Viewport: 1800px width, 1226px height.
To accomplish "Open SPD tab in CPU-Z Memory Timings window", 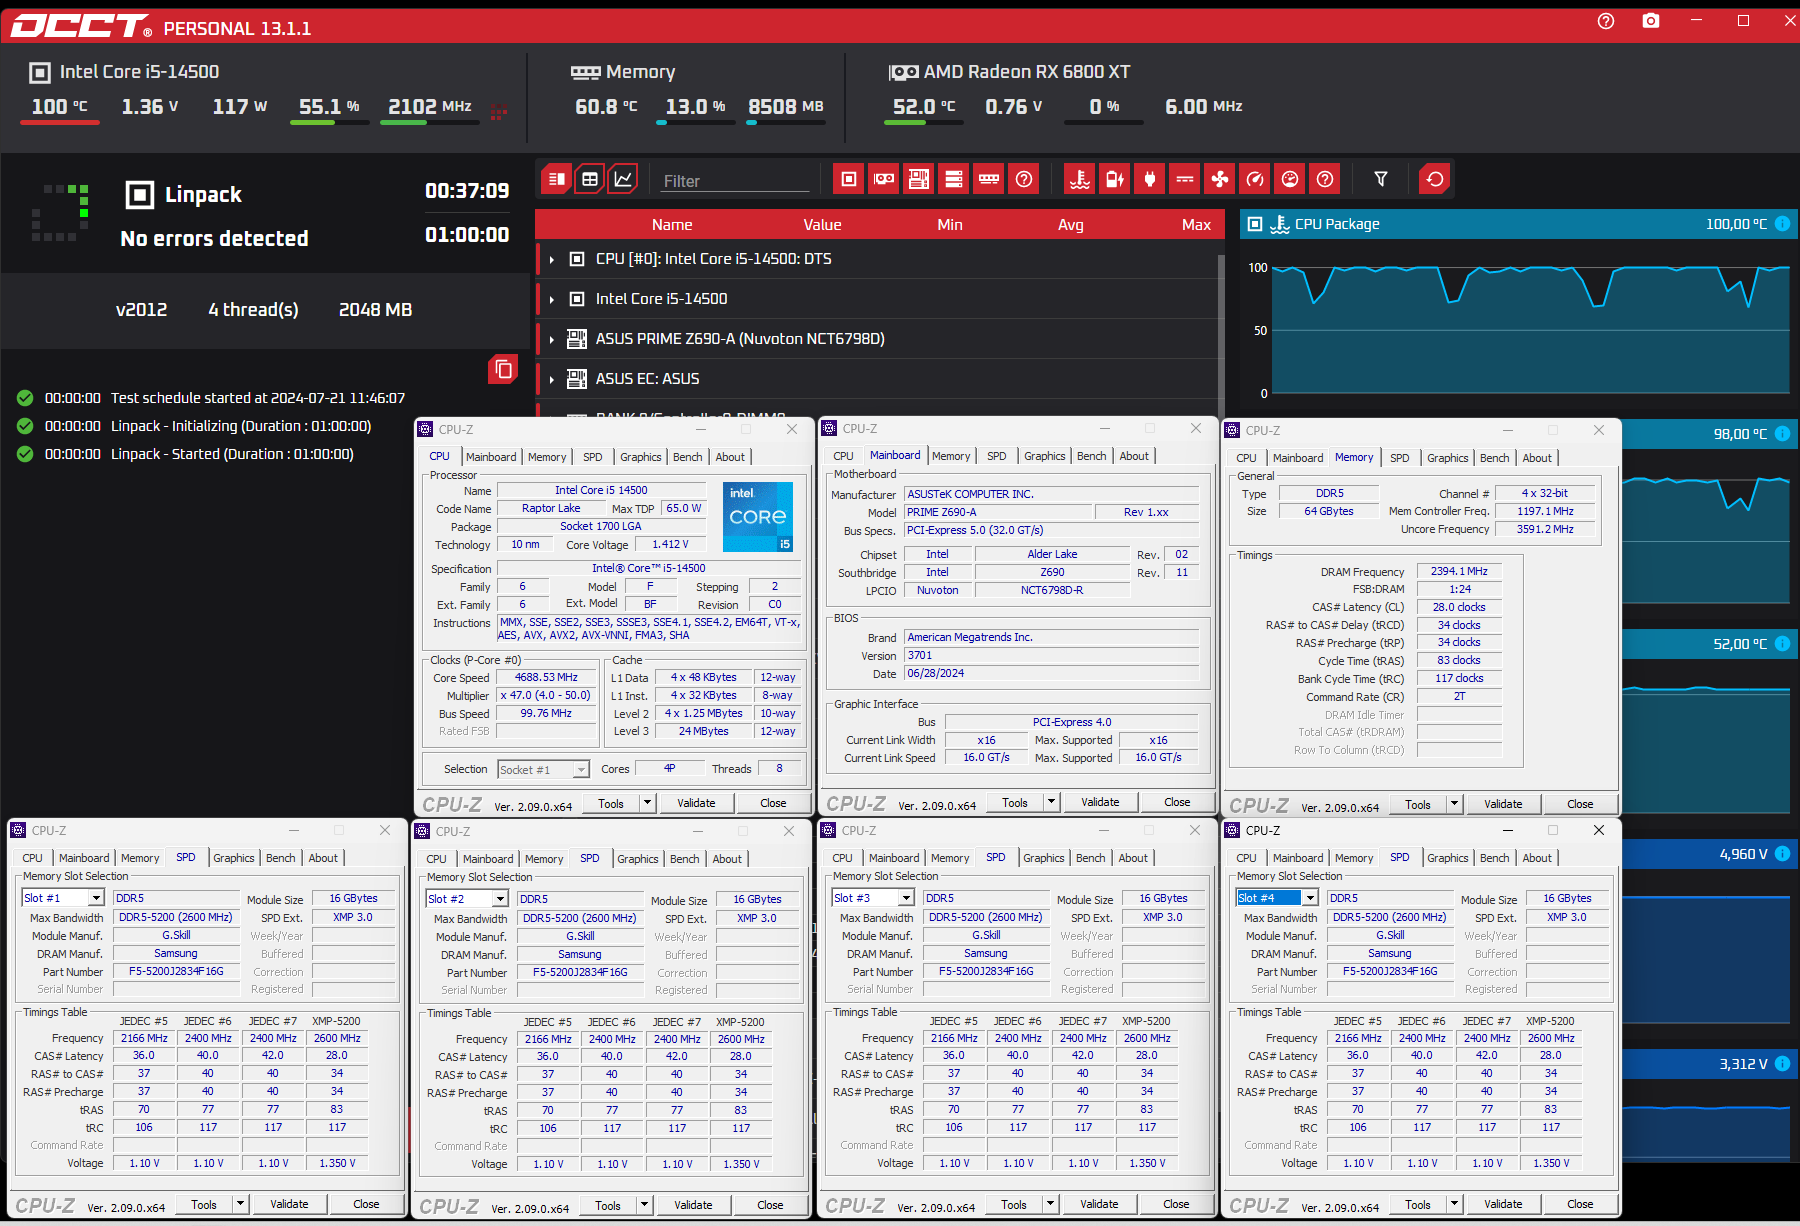I will tap(1400, 458).
